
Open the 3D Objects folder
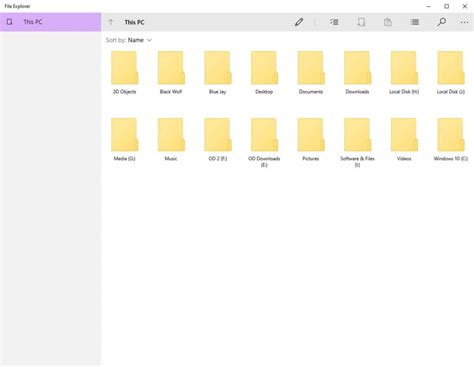click(x=124, y=73)
